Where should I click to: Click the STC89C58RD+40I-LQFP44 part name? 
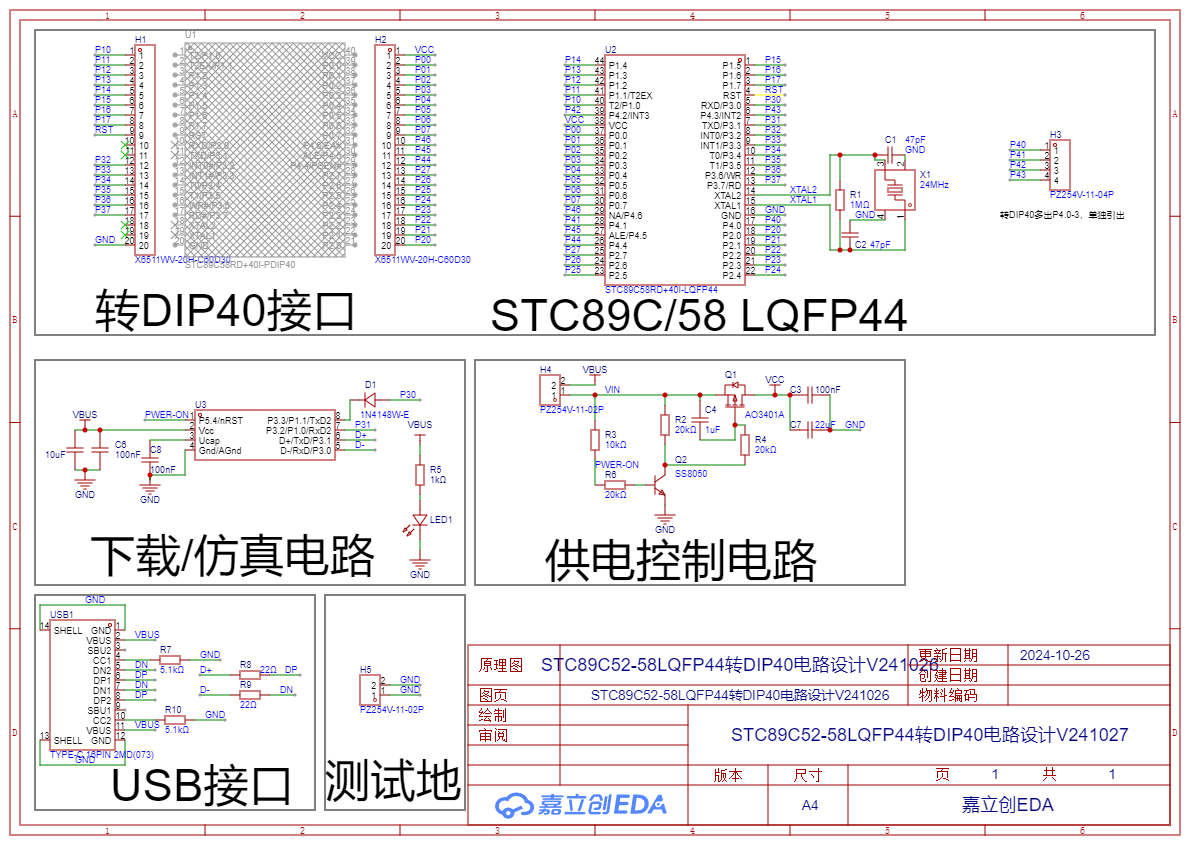[x=661, y=290]
